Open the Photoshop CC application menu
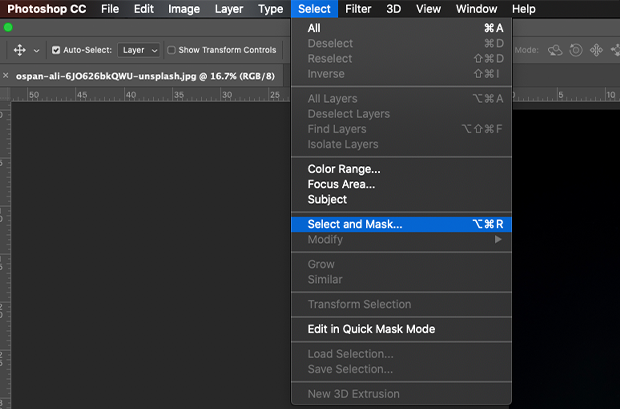The height and width of the screenshot is (409, 620). tap(46, 9)
